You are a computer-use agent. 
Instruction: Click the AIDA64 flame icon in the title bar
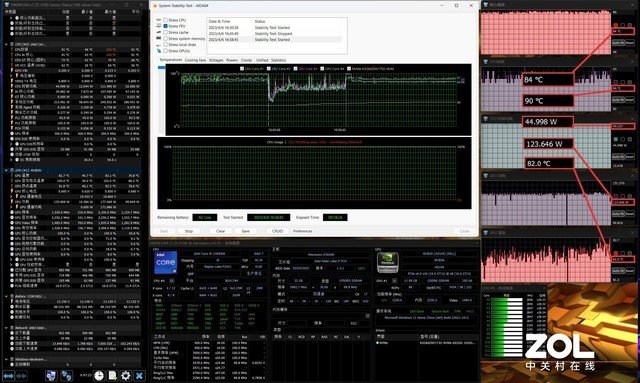tap(155, 6)
